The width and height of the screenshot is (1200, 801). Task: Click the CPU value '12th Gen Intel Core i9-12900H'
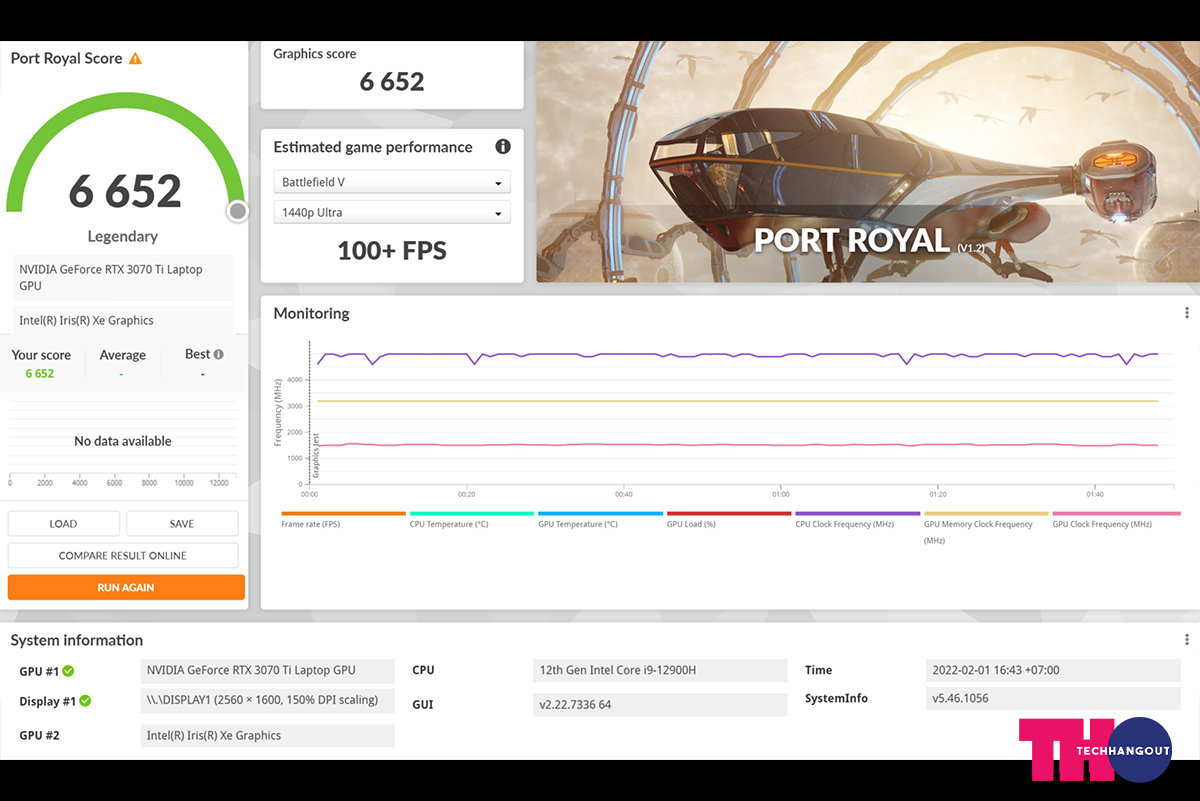pos(660,671)
